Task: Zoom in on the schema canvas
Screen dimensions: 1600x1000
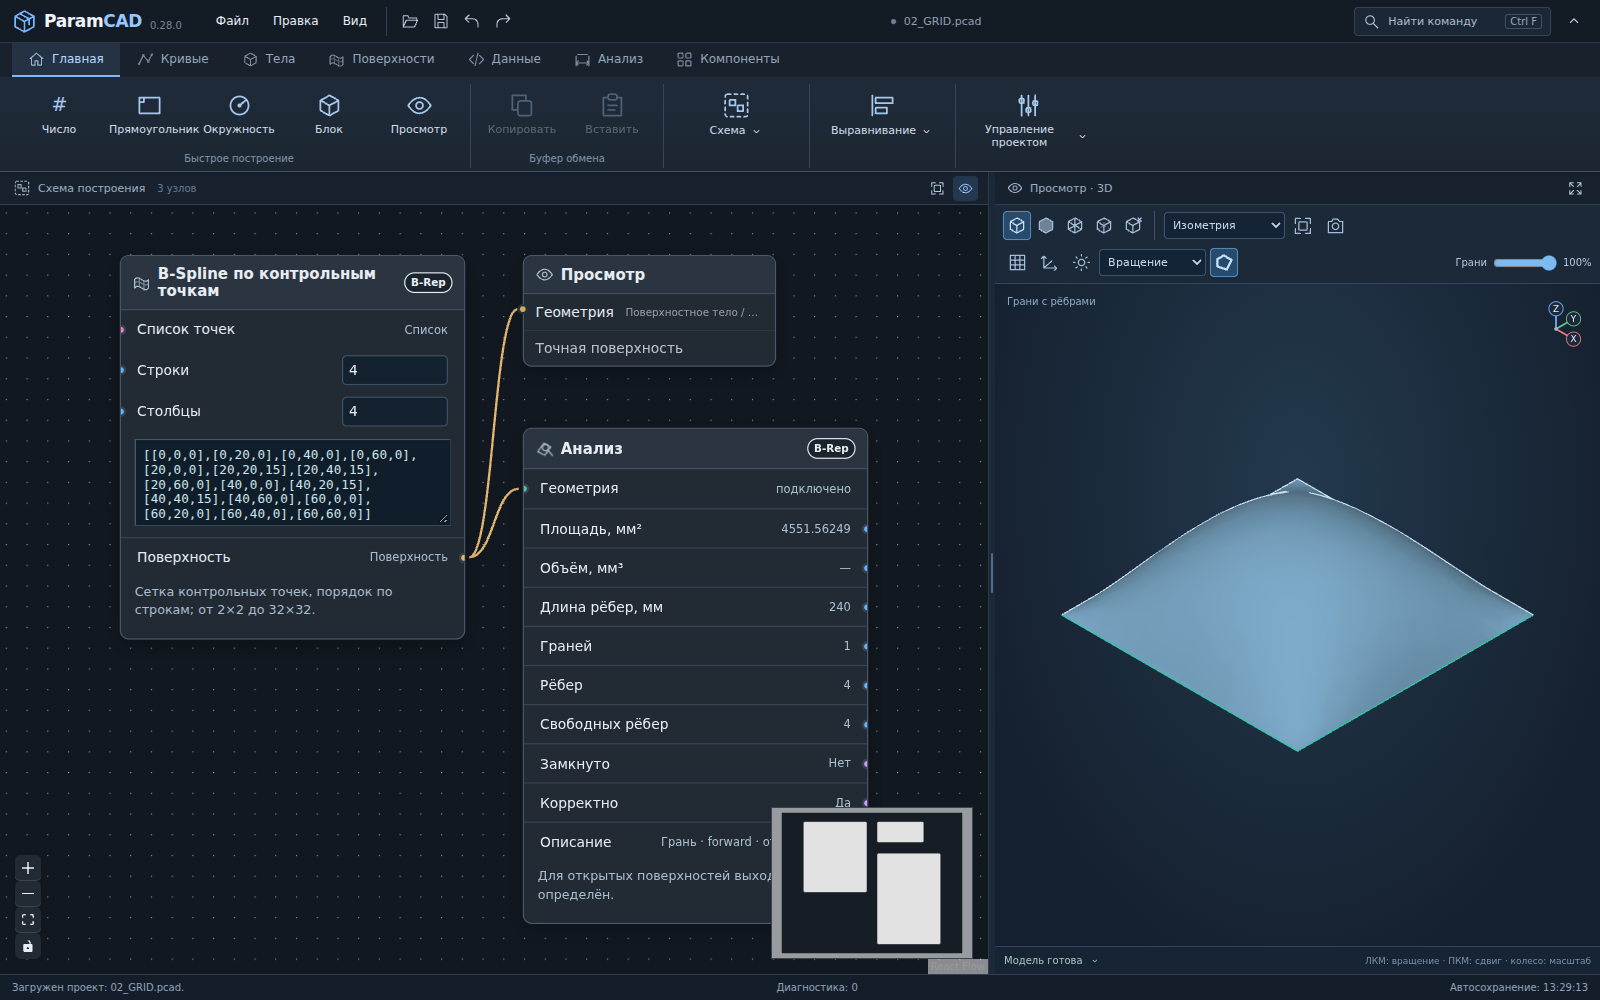Action: click(x=28, y=868)
